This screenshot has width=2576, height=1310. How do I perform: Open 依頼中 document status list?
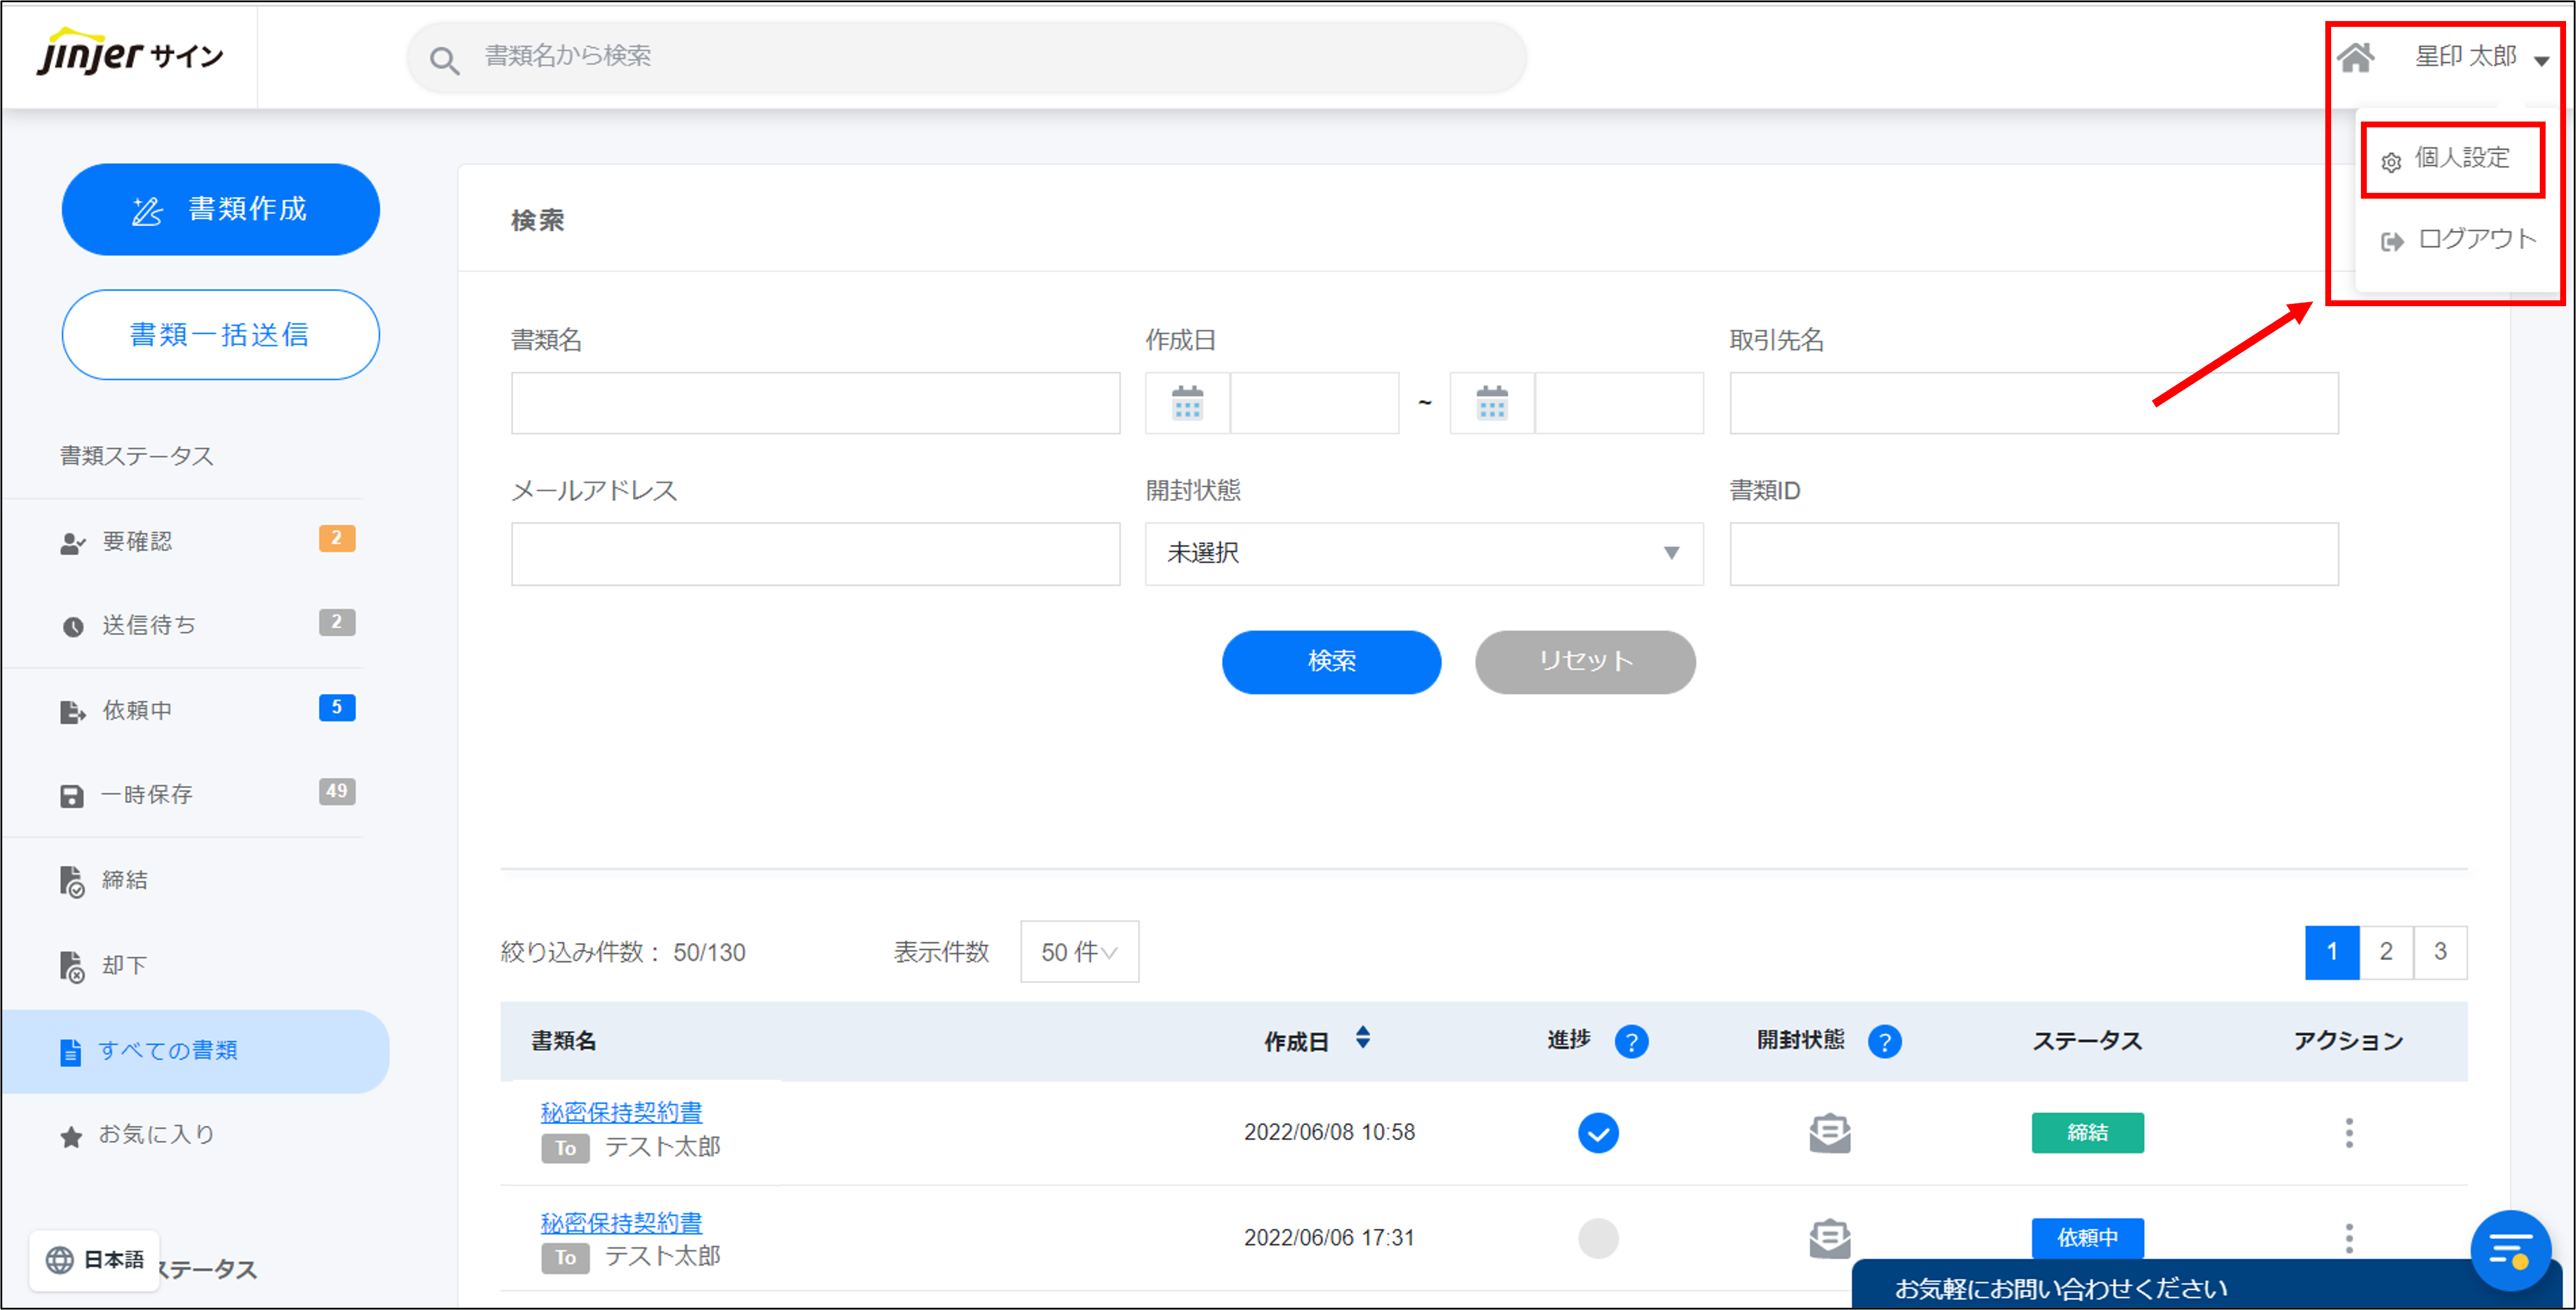click(138, 710)
